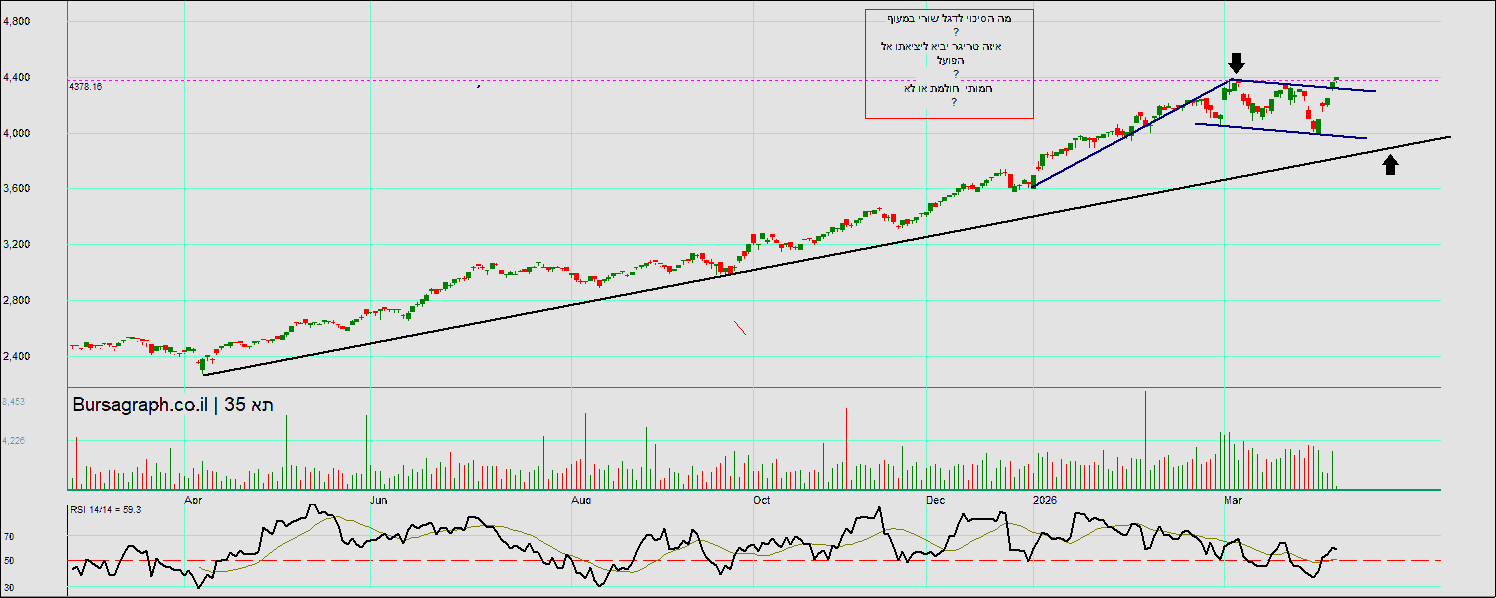Image resolution: width=1496 pixels, height=598 pixels.
Task: Select the Aug date axis label
Action: pyautogui.click(x=580, y=498)
